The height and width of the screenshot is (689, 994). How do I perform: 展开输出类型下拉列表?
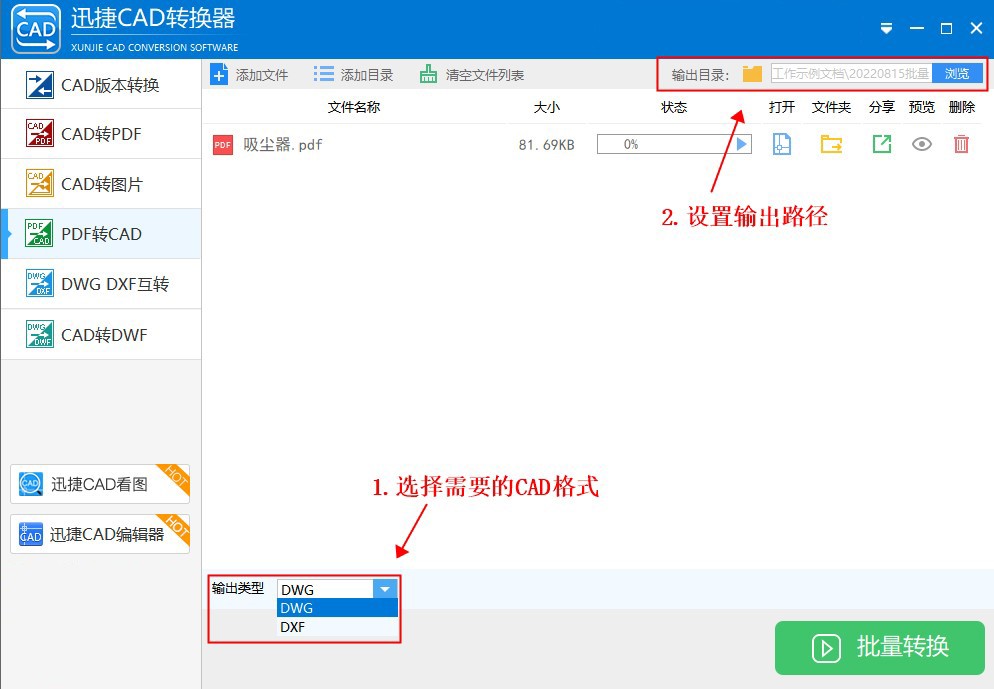pyautogui.click(x=385, y=589)
